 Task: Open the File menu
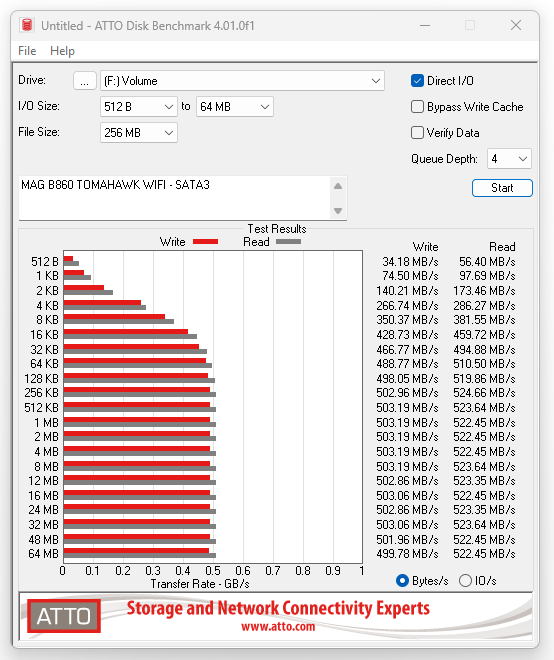click(27, 51)
